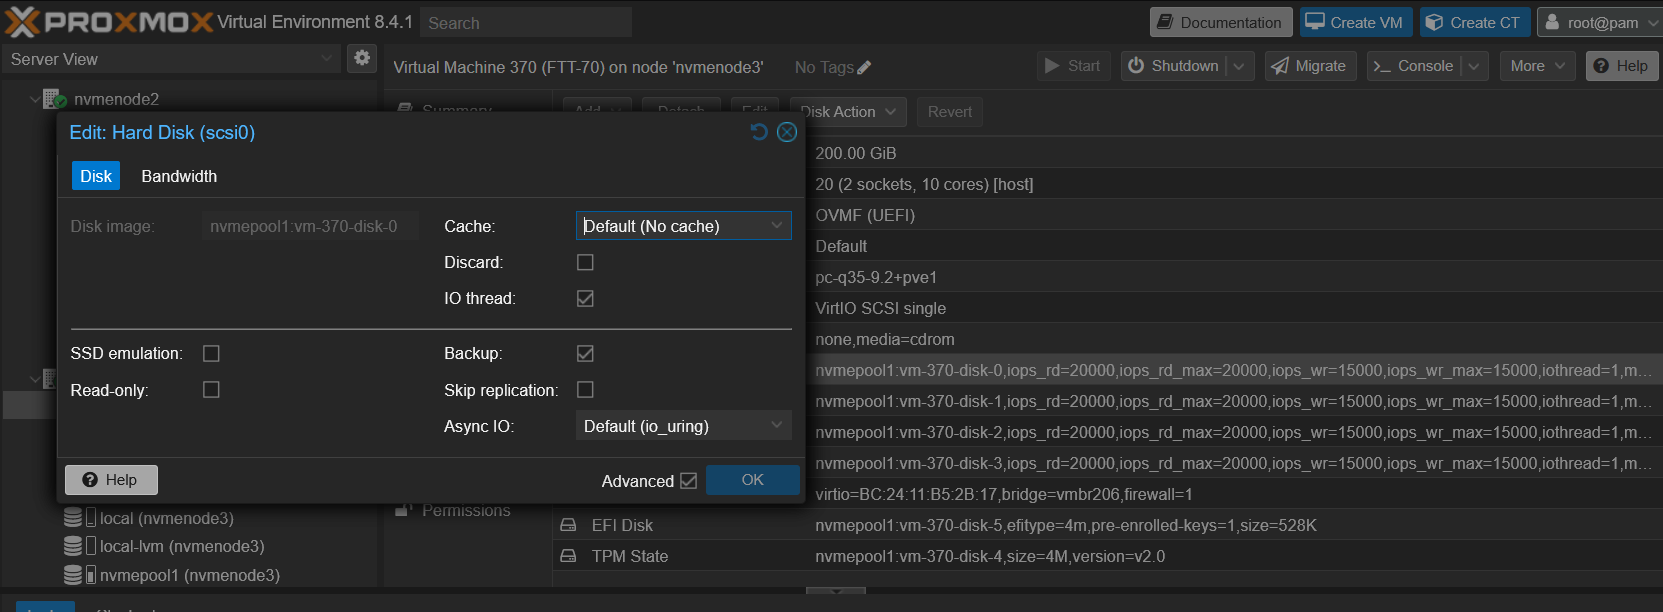Open the root@pam user menu
1663x612 pixels.
1598,22
